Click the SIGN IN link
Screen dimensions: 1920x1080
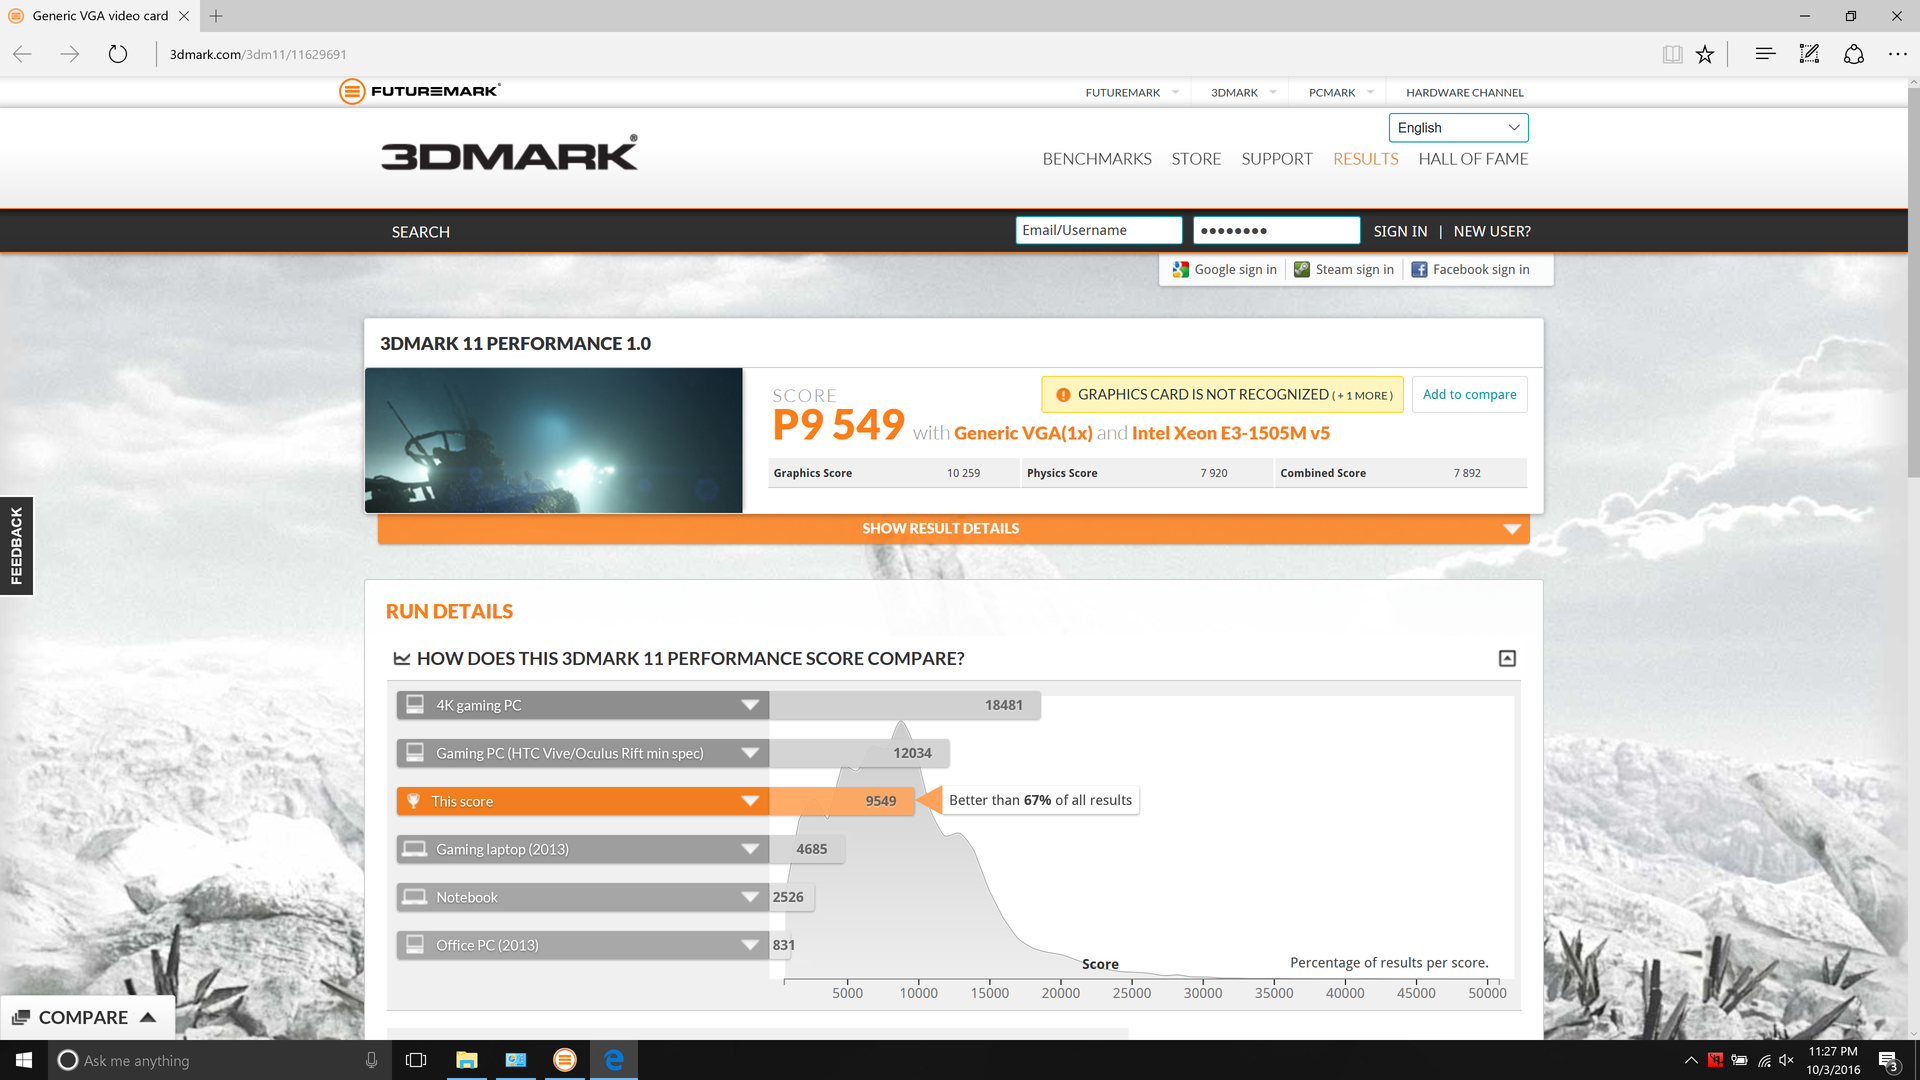click(1400, 231)
